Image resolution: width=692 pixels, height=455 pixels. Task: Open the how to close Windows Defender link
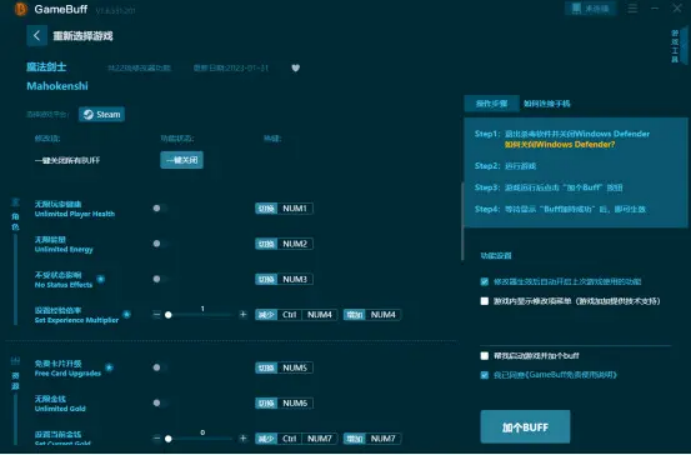pyautogui.click(x=560, y=144)
